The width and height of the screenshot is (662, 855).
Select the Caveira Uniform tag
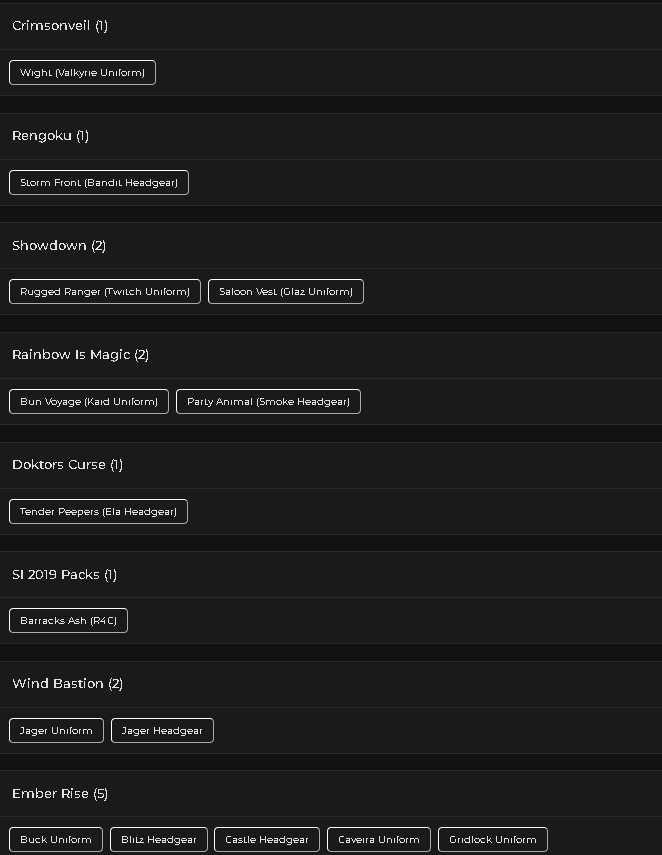(378, 840)
